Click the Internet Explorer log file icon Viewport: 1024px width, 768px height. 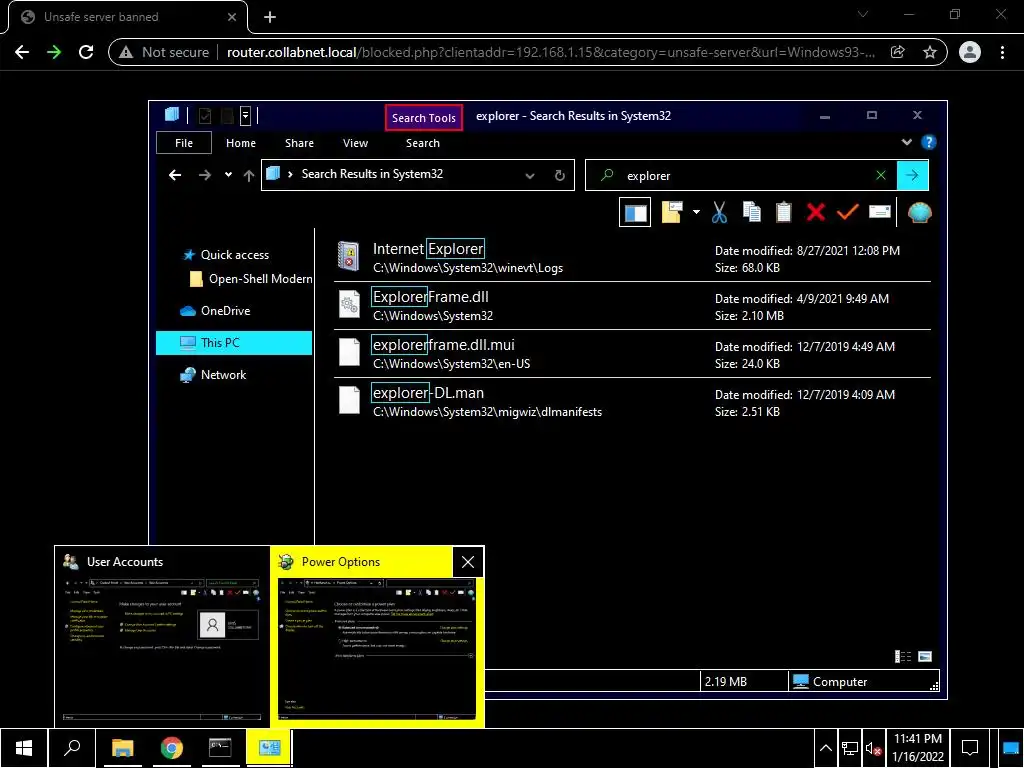349,256
